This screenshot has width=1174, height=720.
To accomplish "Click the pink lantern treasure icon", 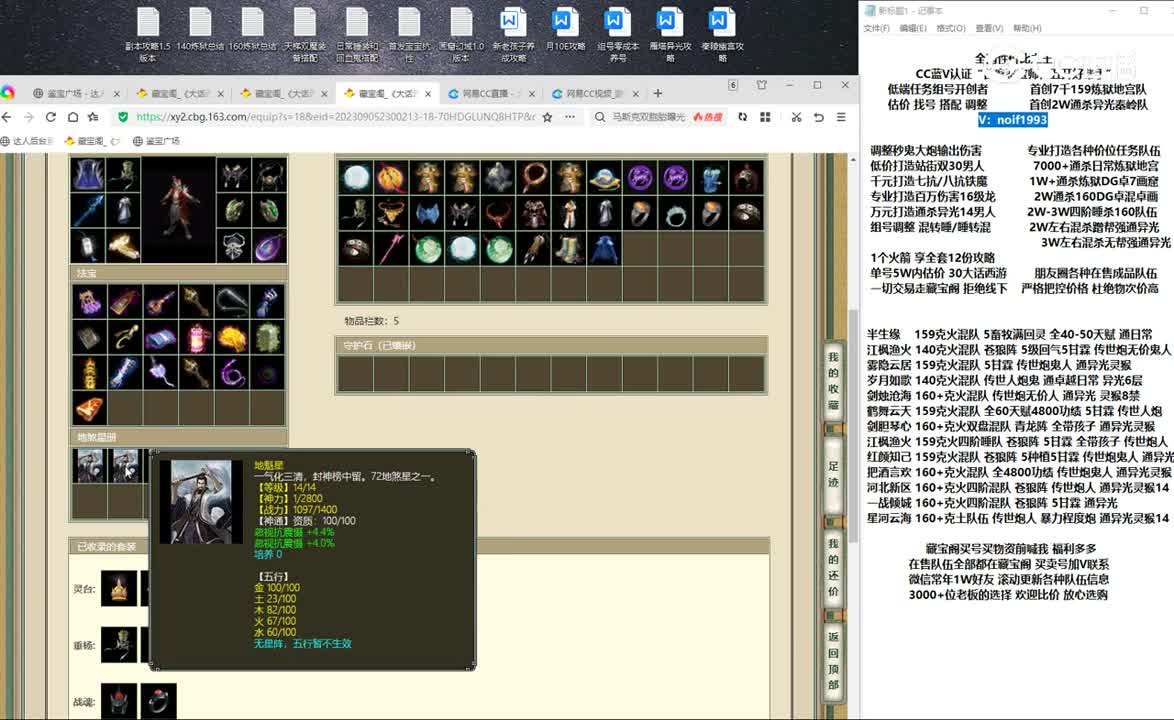I will [196, 338].
